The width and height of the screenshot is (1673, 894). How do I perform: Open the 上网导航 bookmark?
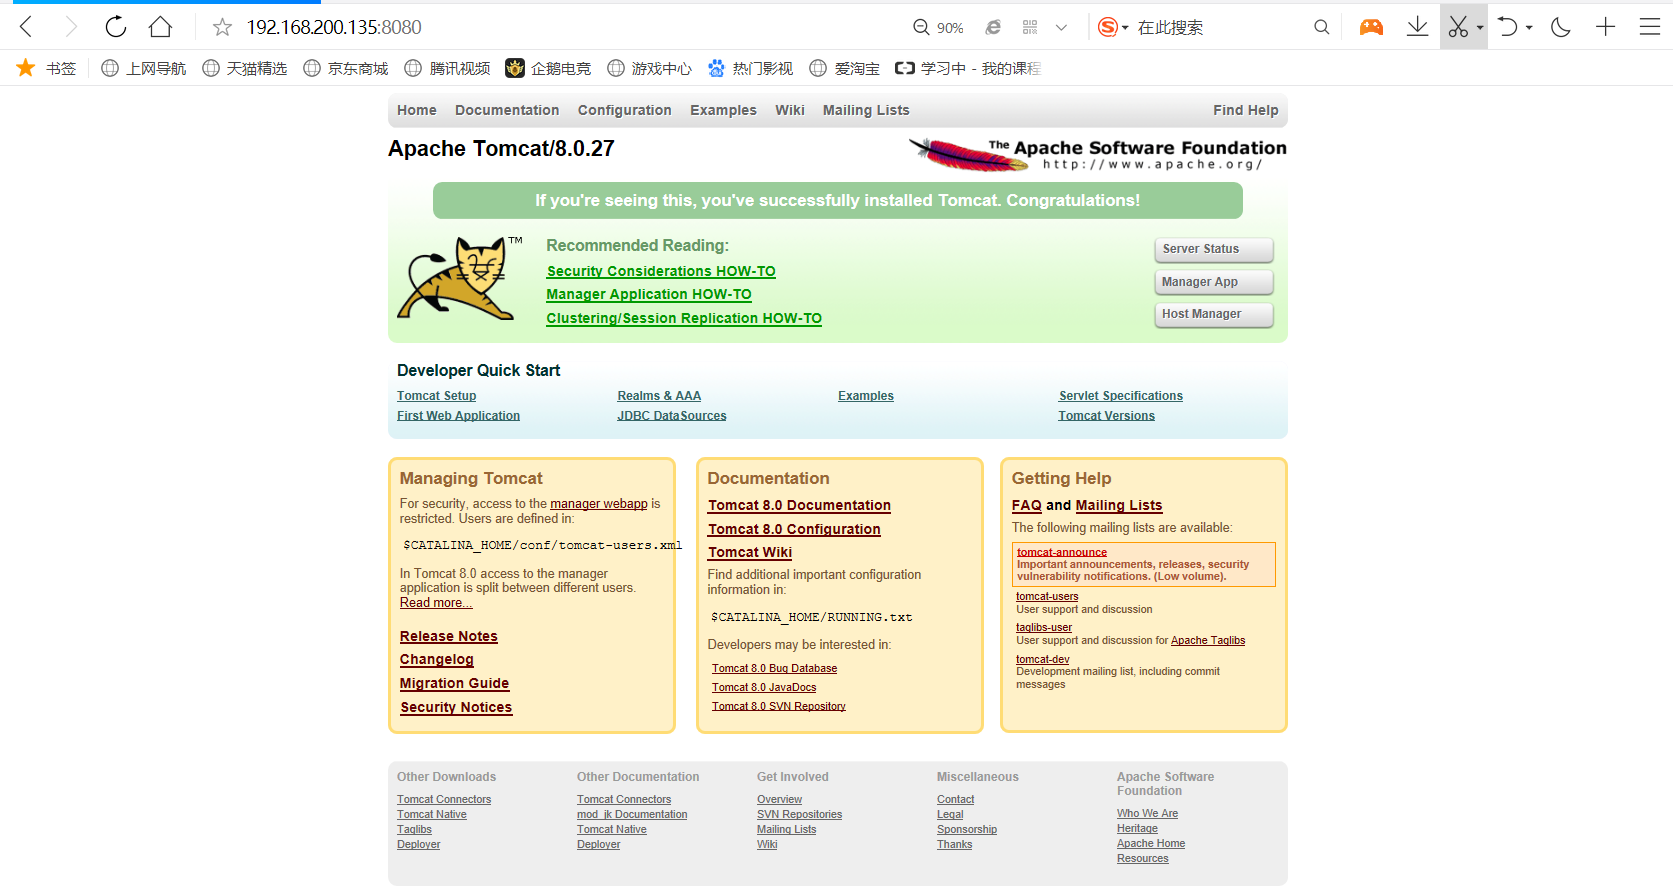pos(144,68)
